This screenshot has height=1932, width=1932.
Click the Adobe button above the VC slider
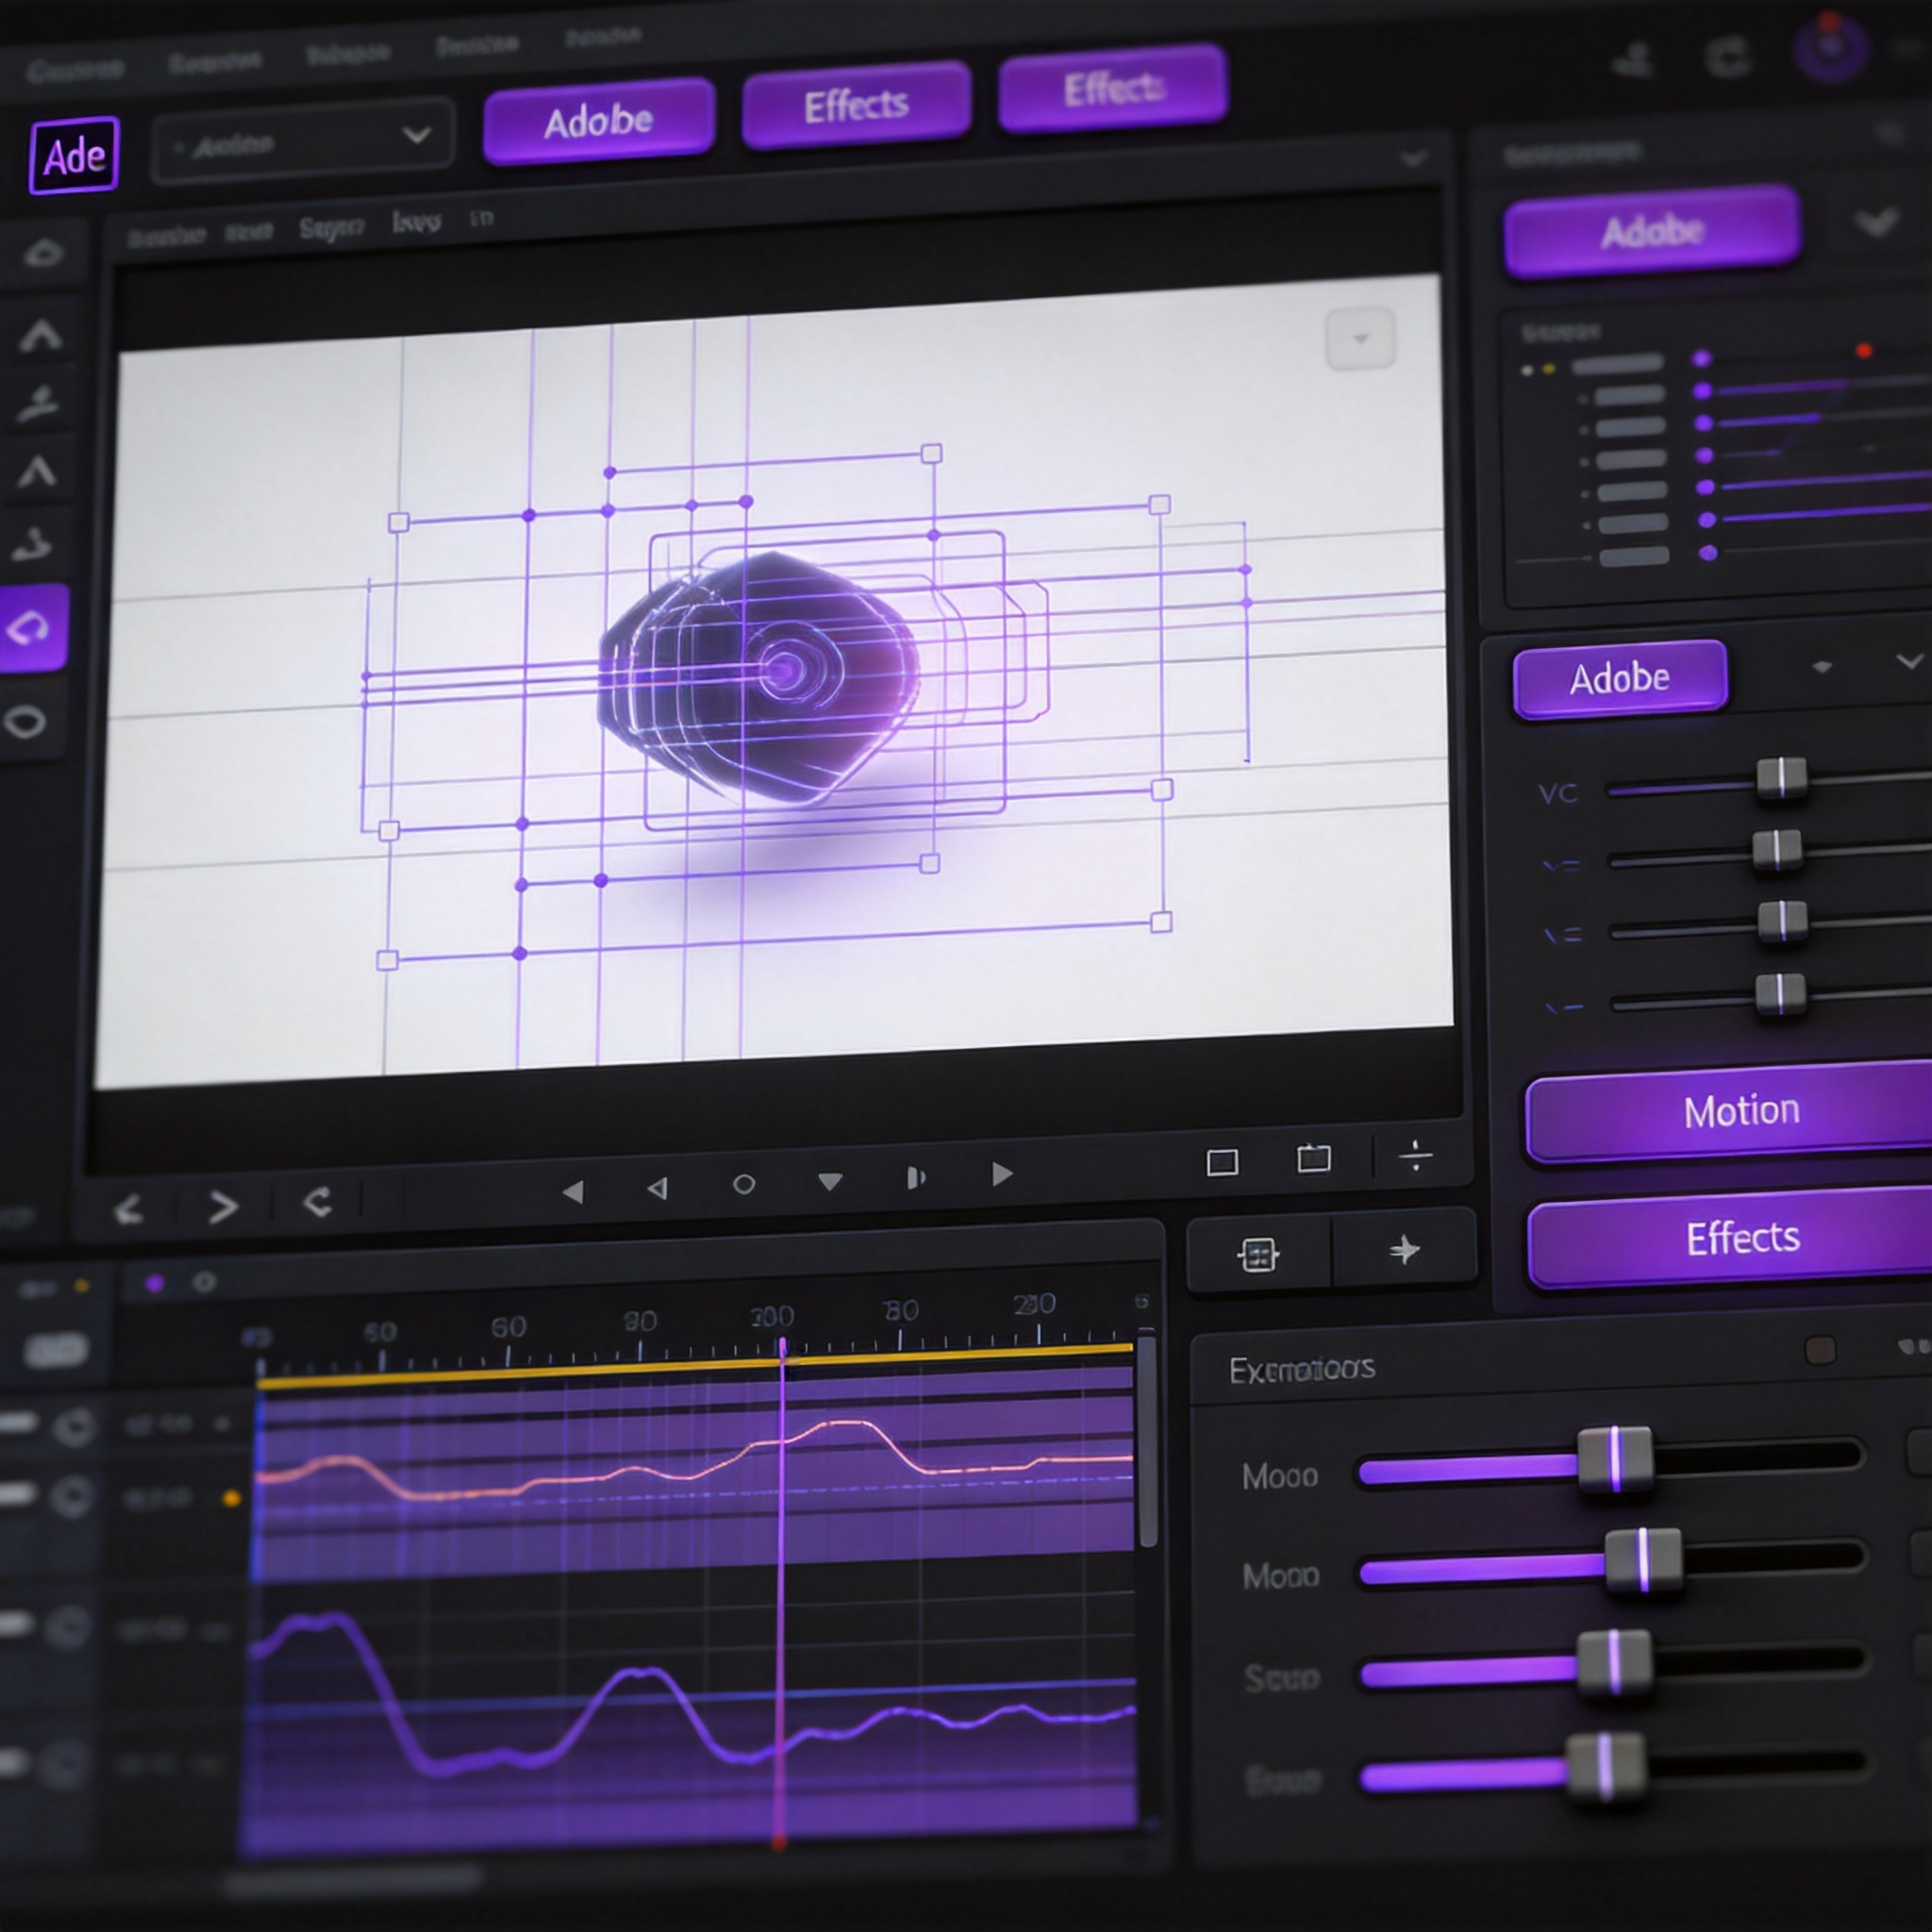(1620, 679)
